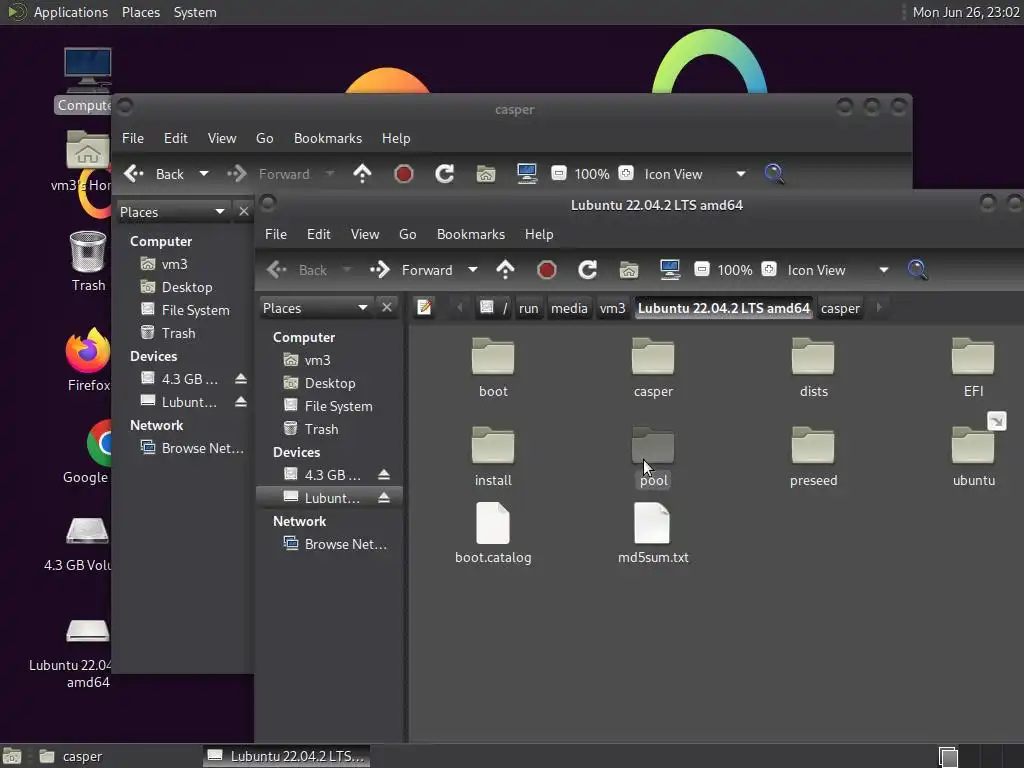Reload the casper window
Viewport: 1024px width, 768px height.
(445, 174)
